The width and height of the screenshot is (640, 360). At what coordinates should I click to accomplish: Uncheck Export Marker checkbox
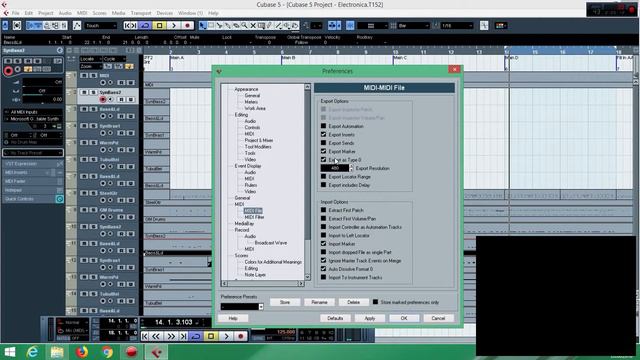tap(323, 151)
